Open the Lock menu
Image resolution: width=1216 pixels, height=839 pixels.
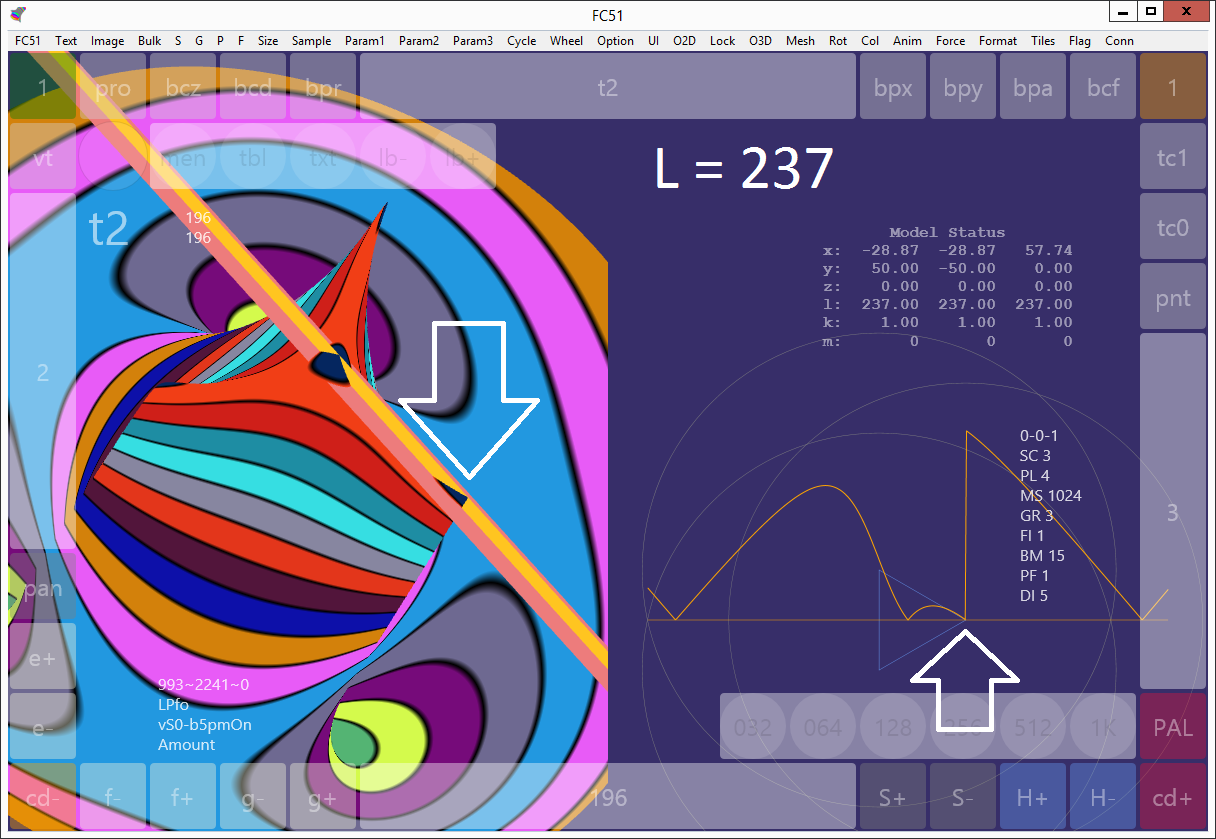coord(722,41)
